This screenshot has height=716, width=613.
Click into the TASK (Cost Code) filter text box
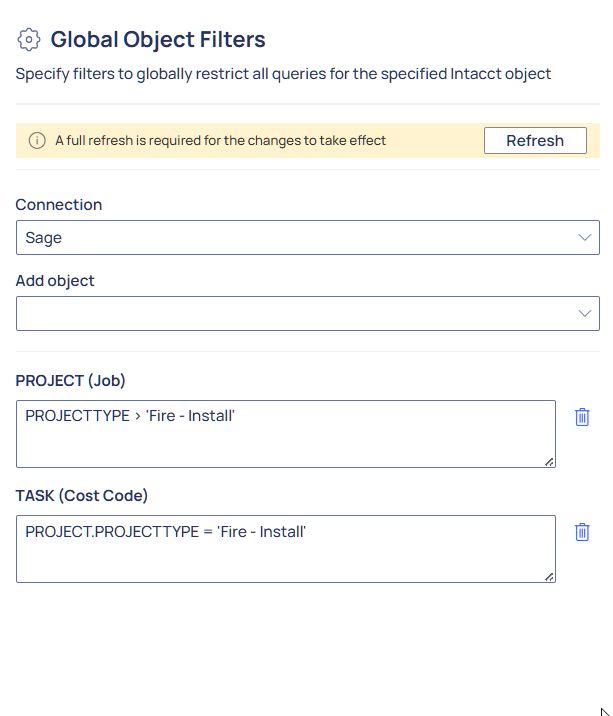[x=286, y=549]
